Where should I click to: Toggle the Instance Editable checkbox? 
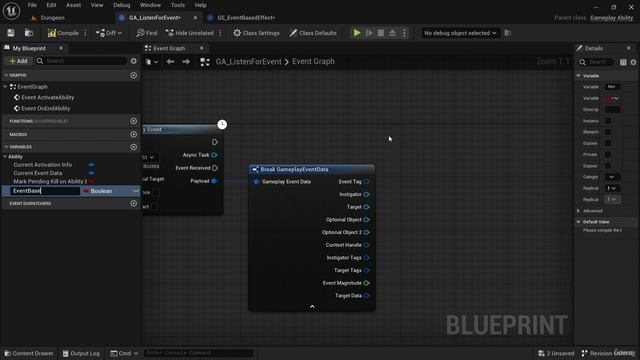coord(608,121)
